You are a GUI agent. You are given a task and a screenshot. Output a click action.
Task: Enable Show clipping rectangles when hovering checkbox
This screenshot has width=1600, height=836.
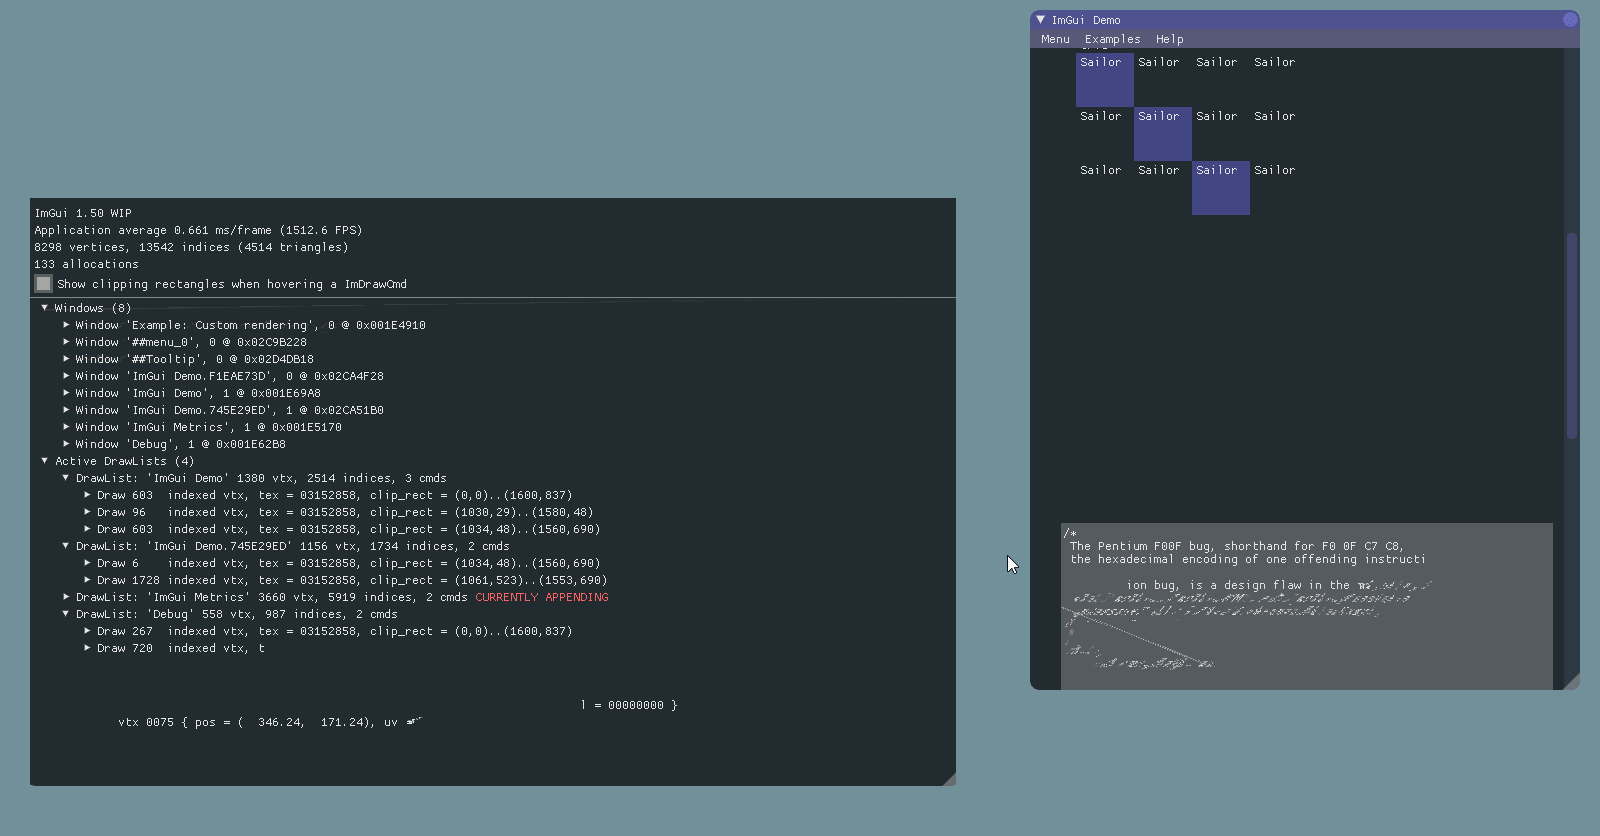point(43,284)
